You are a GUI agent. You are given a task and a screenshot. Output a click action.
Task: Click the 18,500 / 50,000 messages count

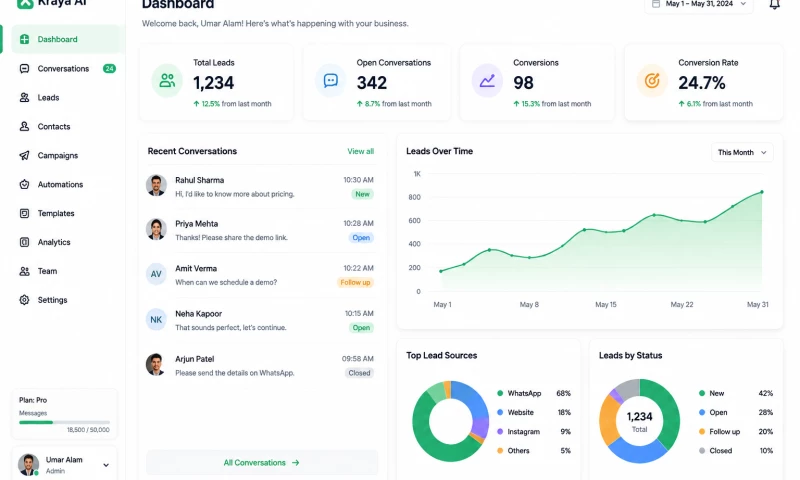(88, 430)
